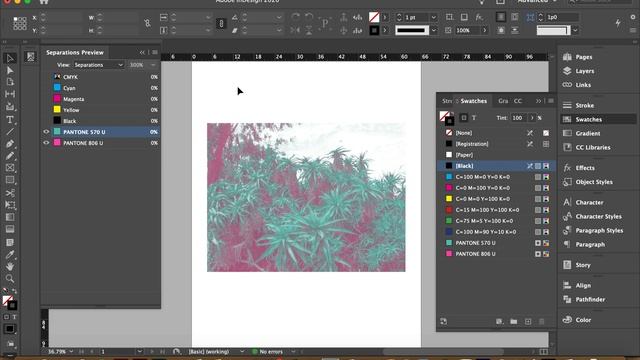Select the Type tool
Screen dimensions: 640x360
point(10,120)
